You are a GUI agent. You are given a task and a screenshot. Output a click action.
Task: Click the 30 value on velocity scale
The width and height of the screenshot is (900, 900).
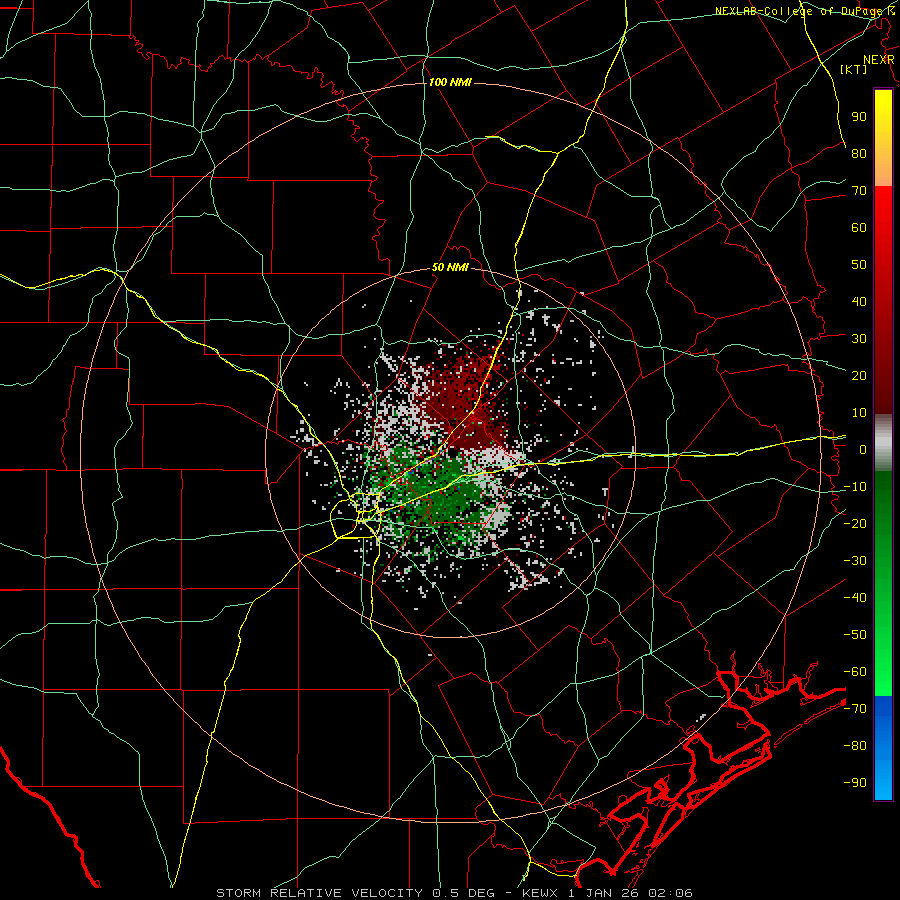pos(859,339)
